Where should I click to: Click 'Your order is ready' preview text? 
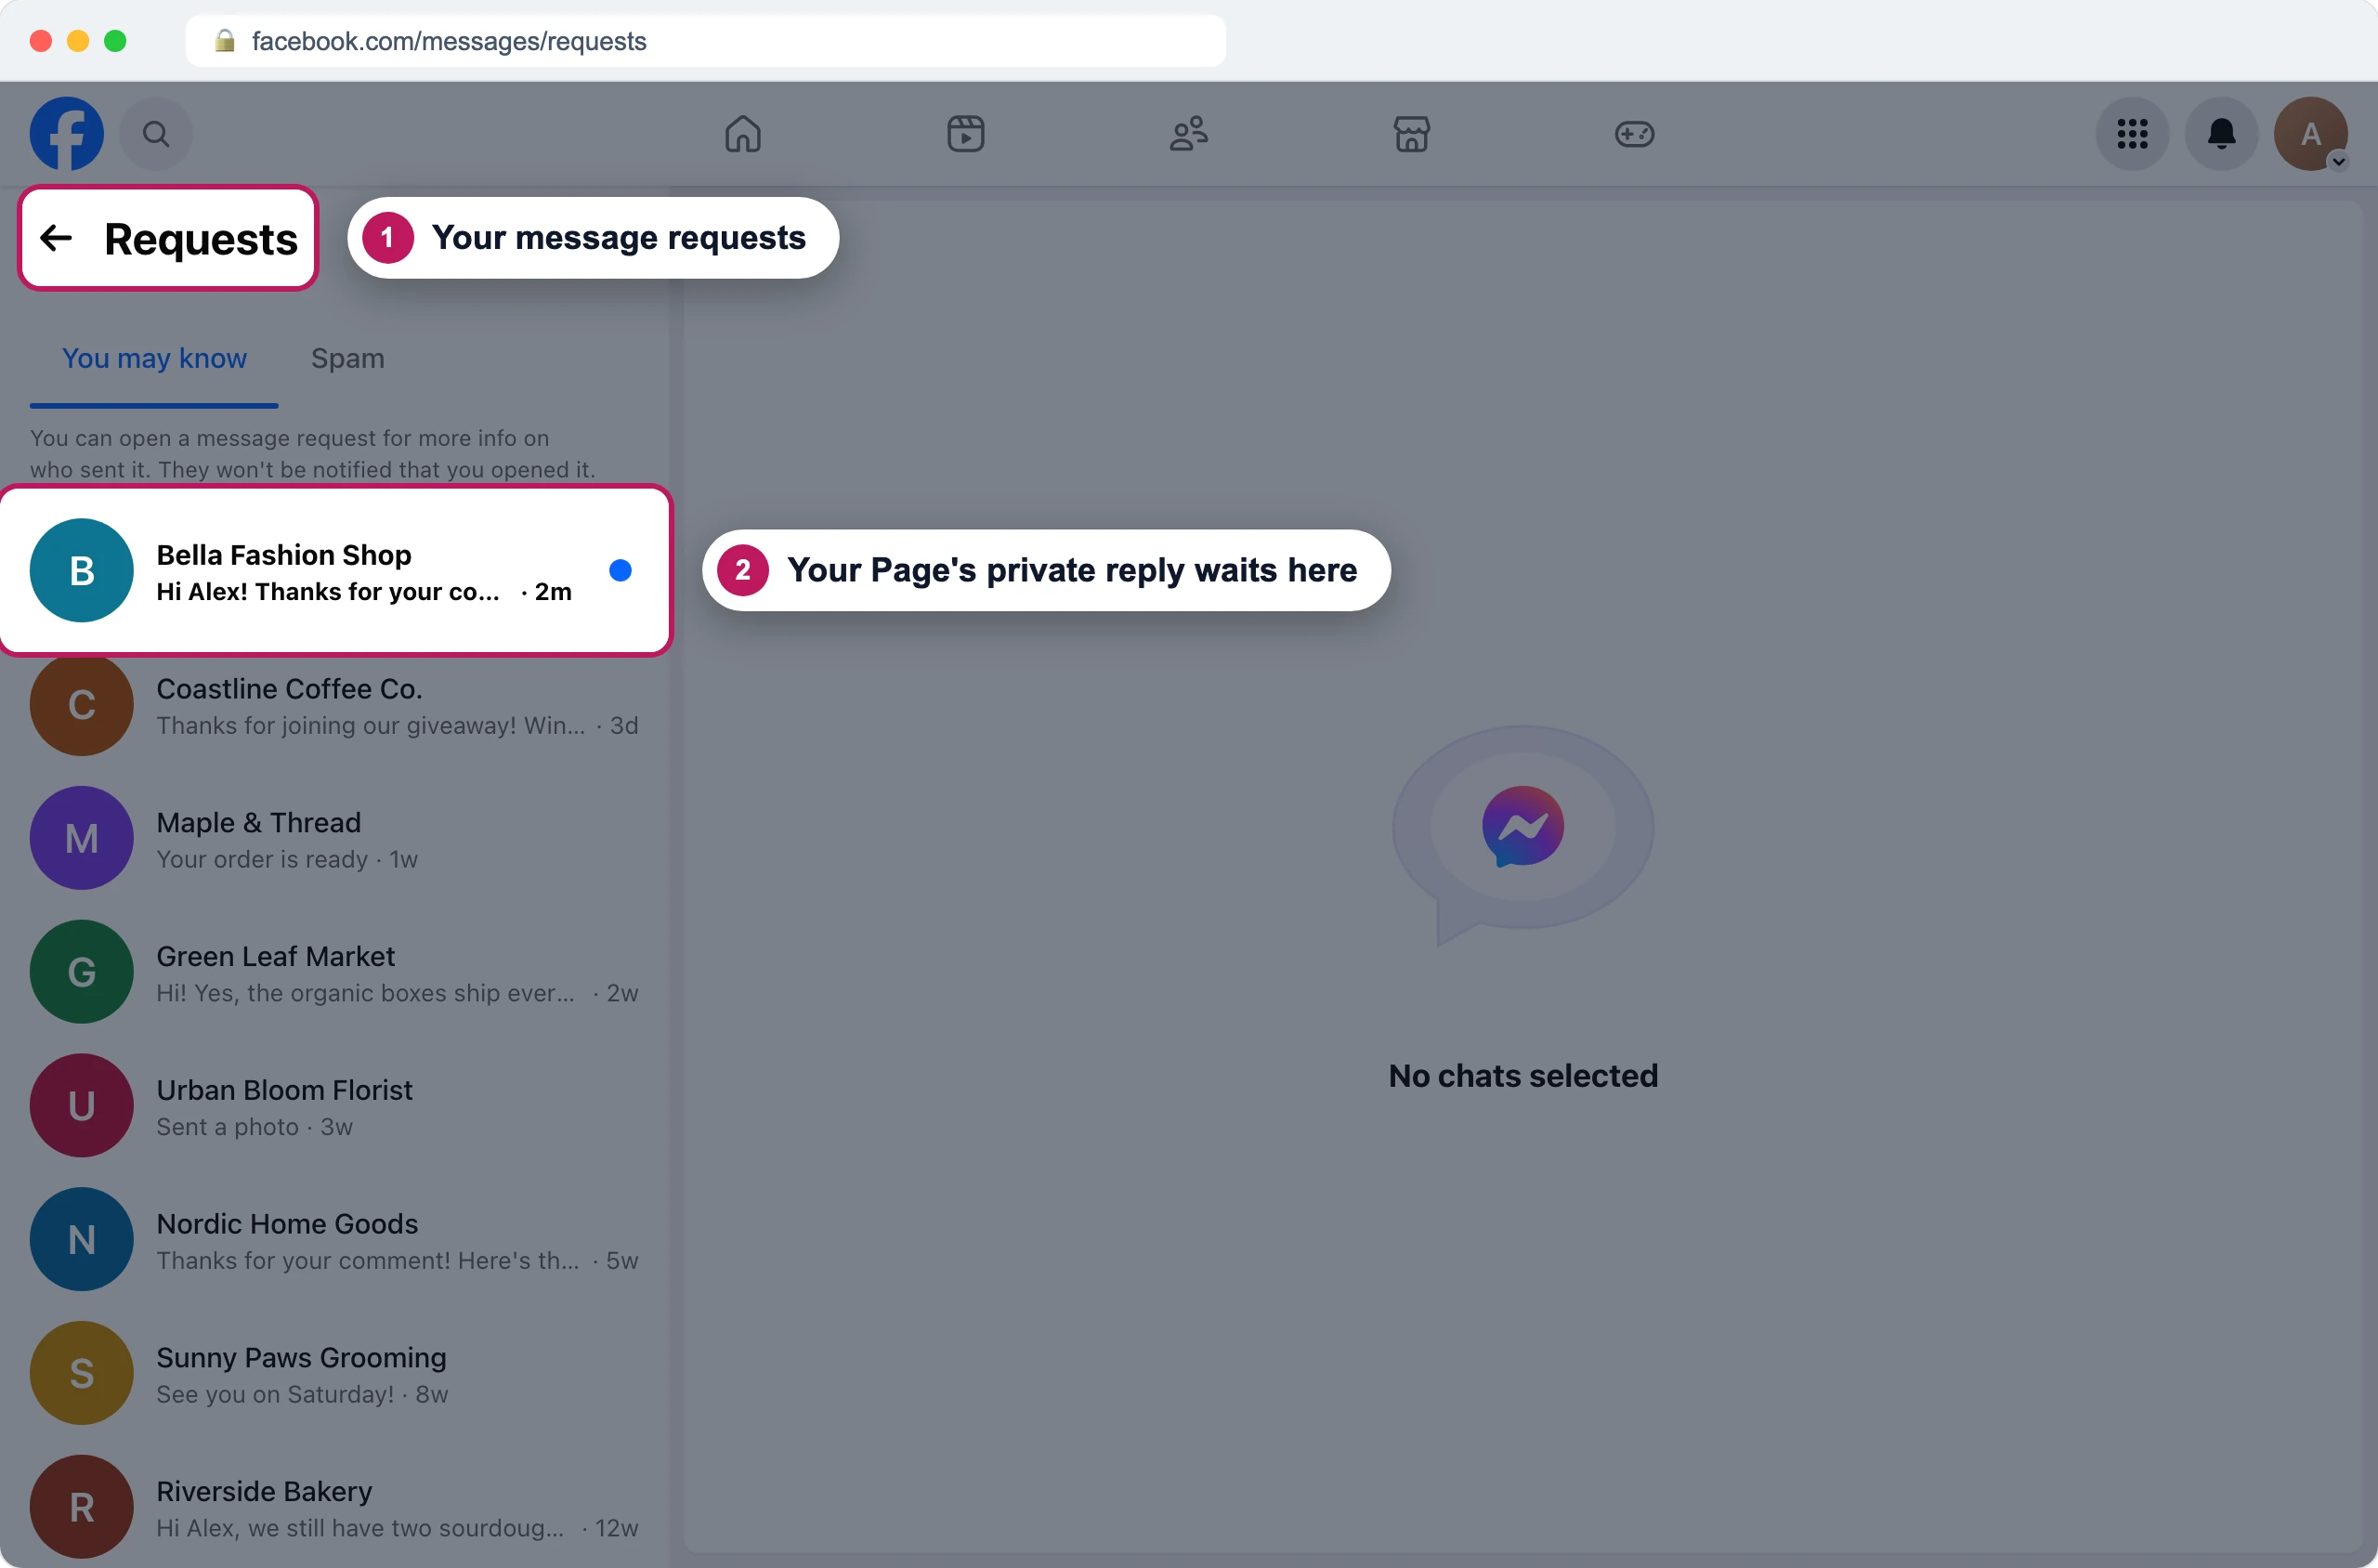262,860
